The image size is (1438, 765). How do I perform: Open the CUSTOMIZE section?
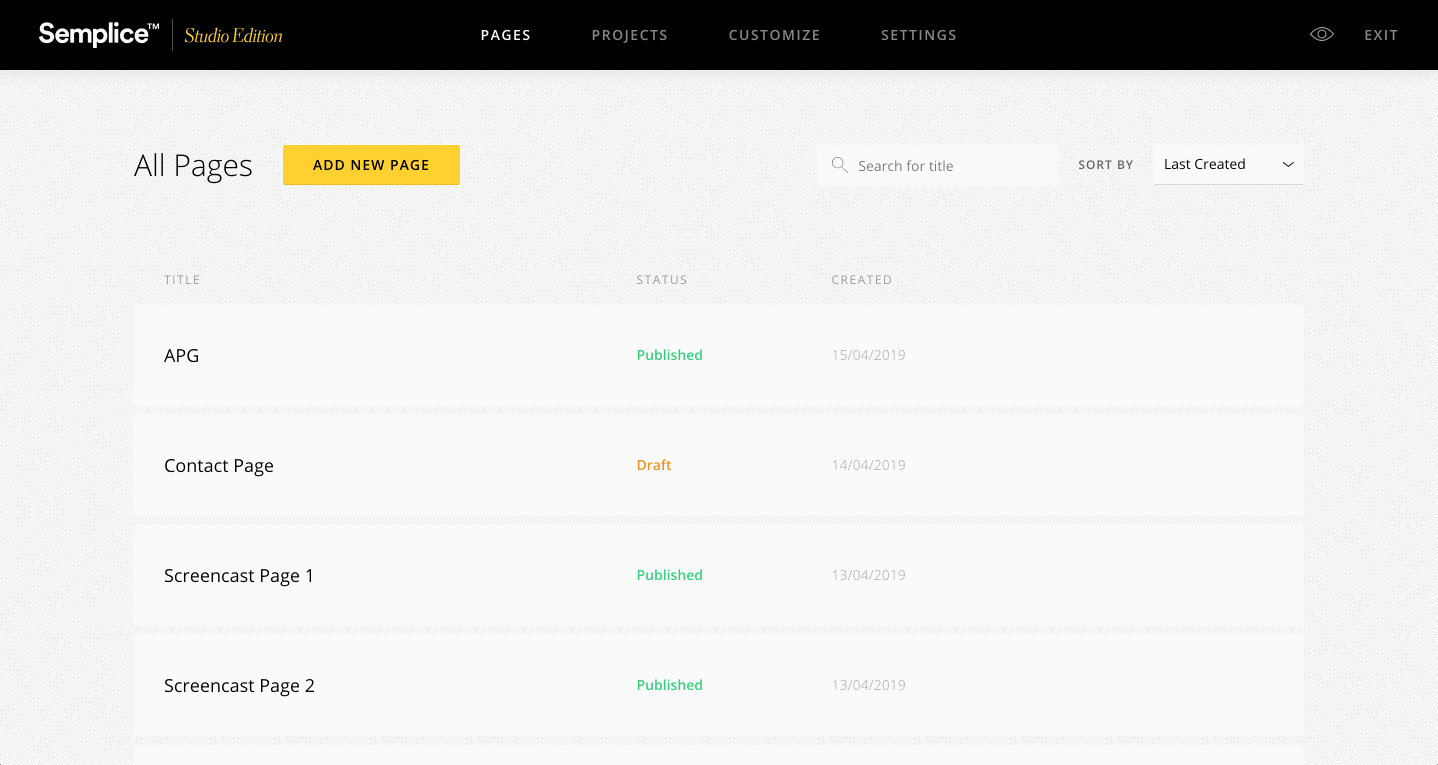pyautogui.click(x=774, y=34)
